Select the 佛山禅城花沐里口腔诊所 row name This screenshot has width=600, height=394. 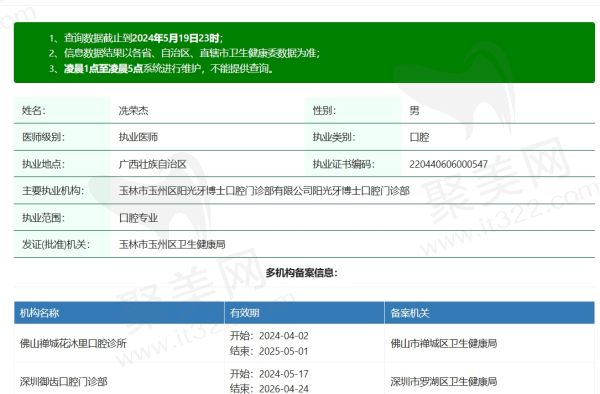73,344
